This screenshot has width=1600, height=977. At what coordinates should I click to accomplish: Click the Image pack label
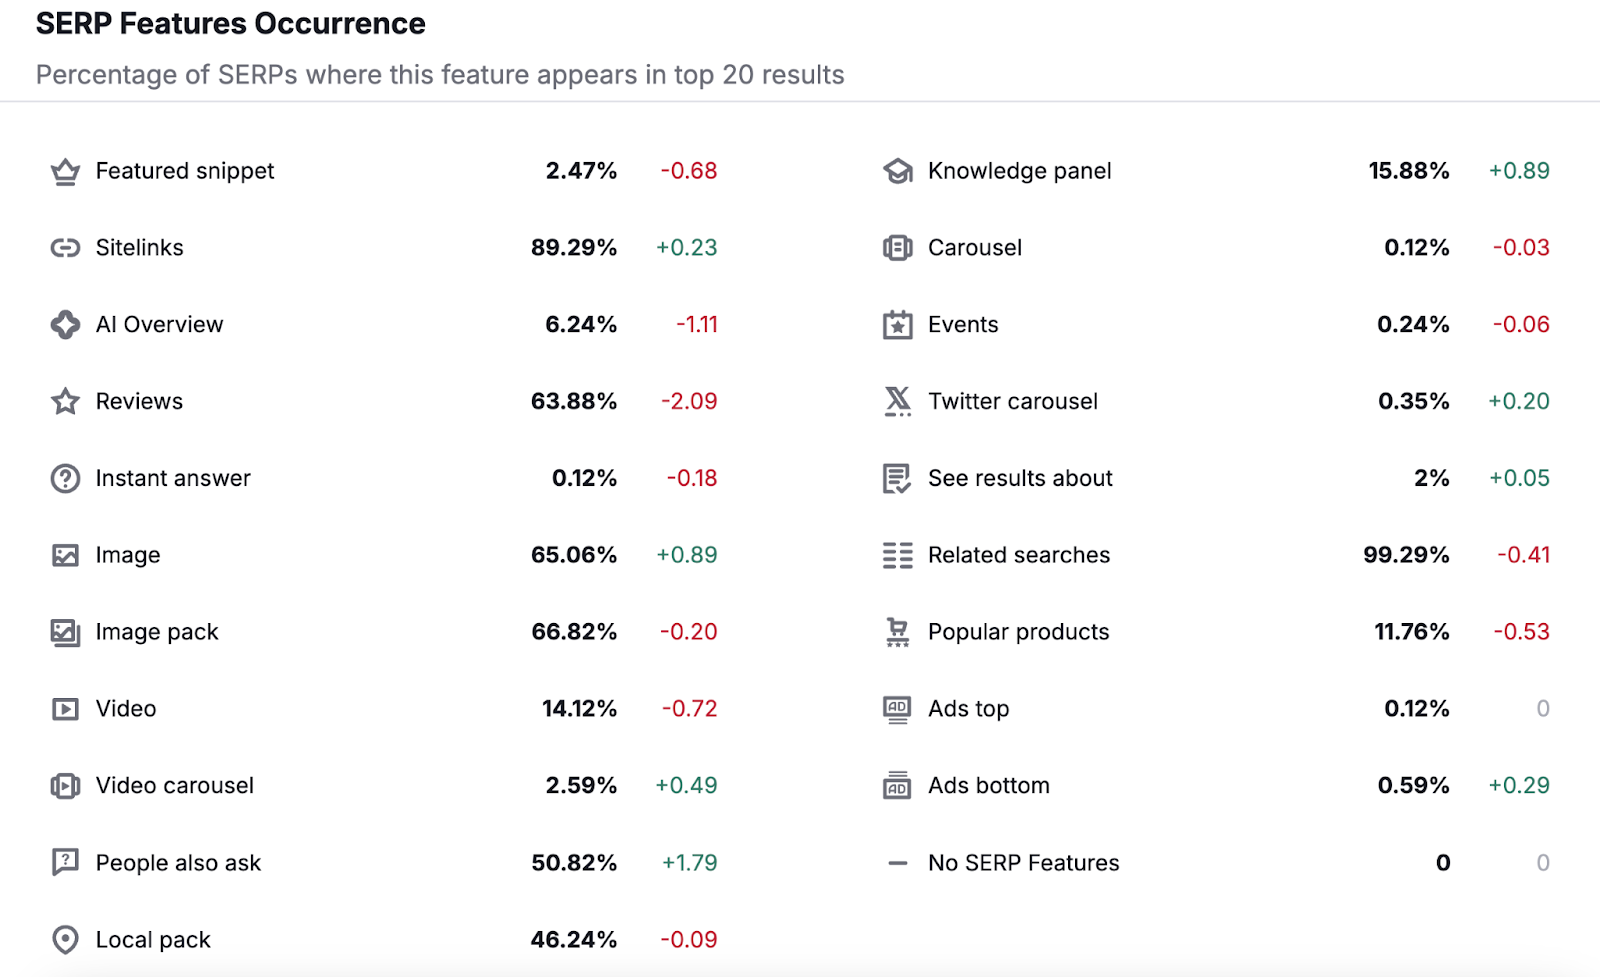(157, 631)
